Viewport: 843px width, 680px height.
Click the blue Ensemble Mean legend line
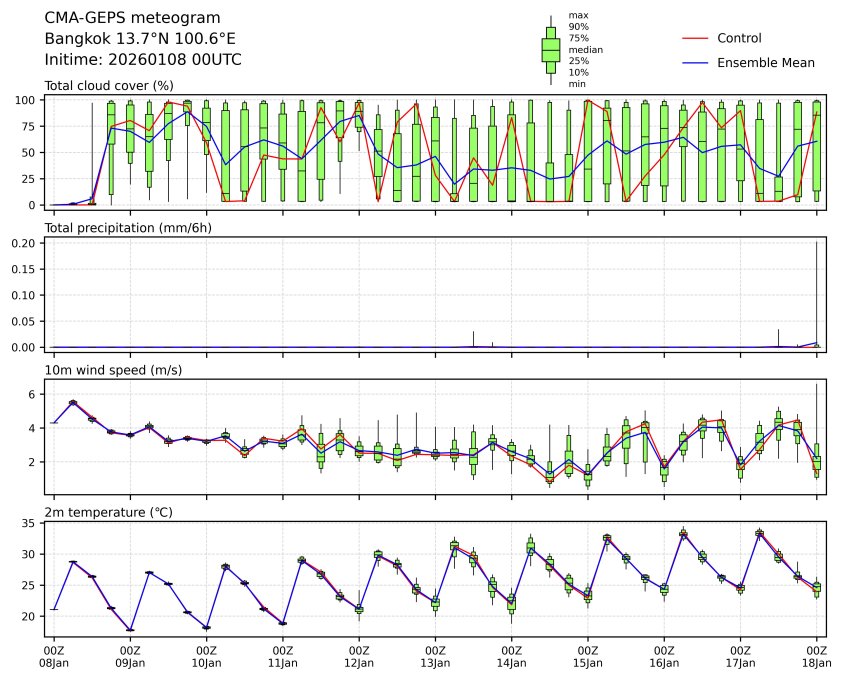694,62
